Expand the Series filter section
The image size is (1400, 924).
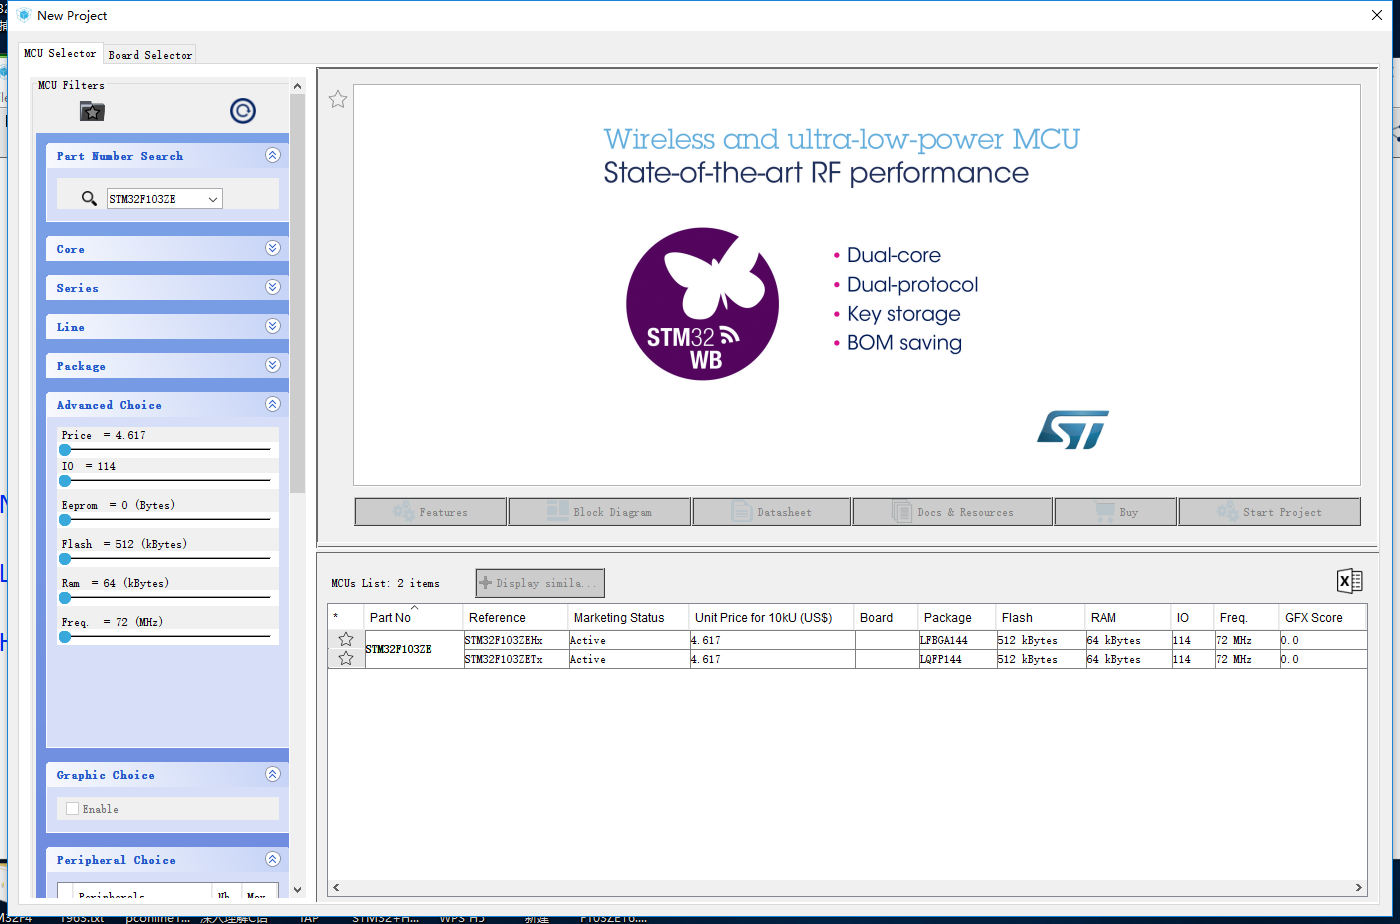click(272, 287)
